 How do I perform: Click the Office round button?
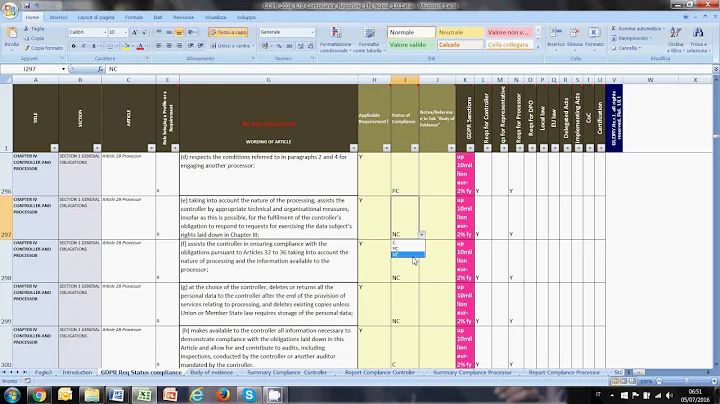tap(10, 10)
